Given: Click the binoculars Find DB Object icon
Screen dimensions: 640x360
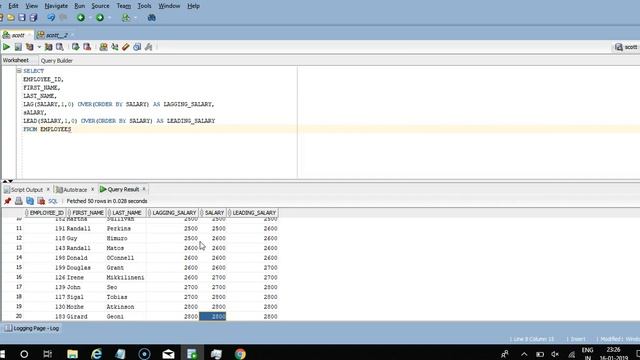Looking at the screenshot, I should [151, 18].
